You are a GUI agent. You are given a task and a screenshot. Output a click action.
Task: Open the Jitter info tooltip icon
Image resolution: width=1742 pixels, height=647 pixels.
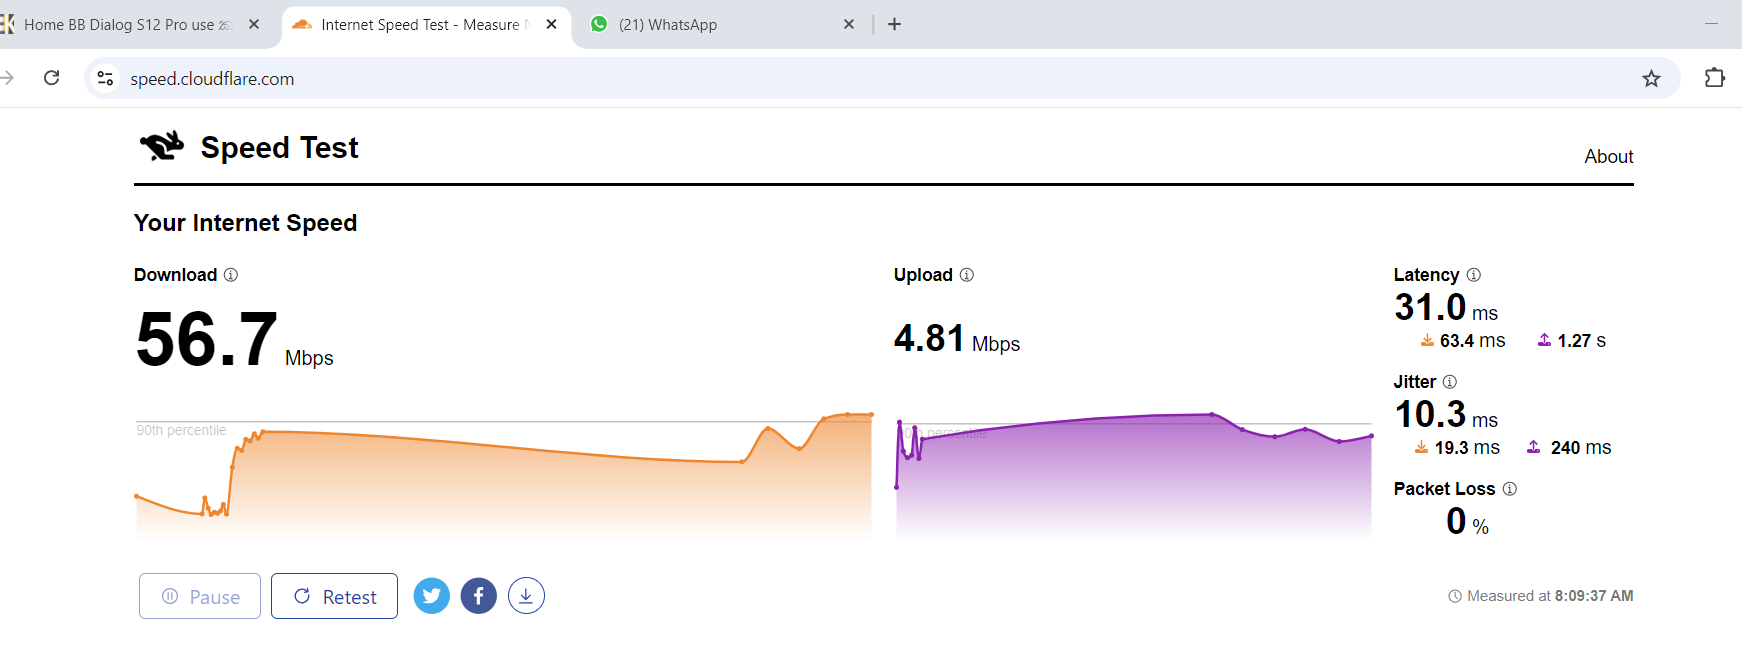1450,382
